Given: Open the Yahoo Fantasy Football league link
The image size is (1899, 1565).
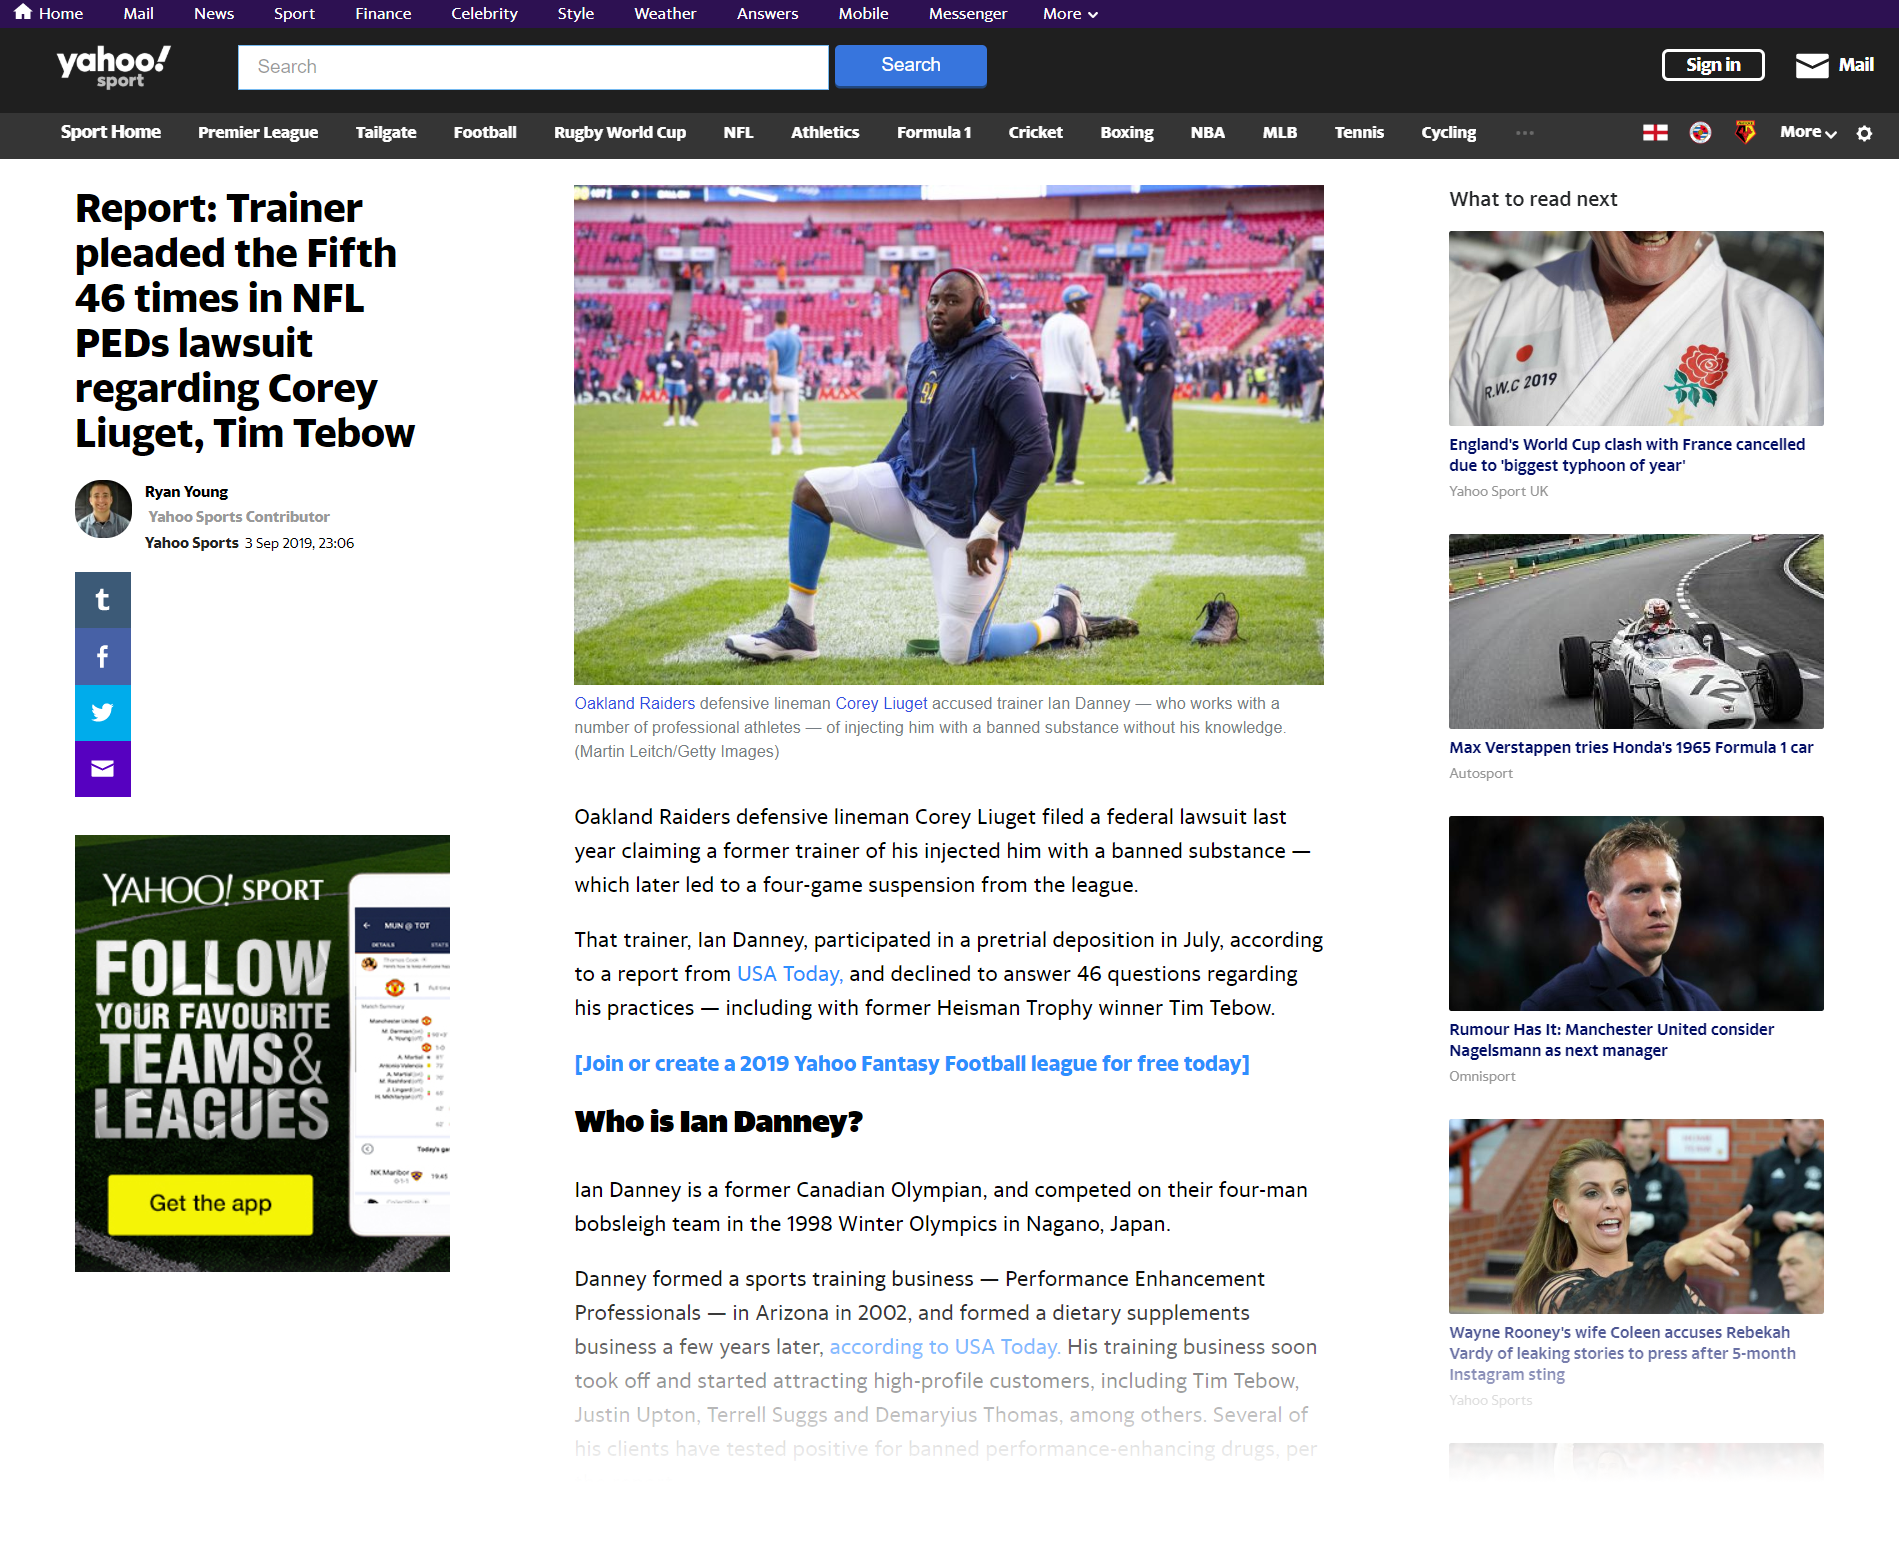Looking at the screenshot, I should pyautogui.click(x=912, y=1064).
